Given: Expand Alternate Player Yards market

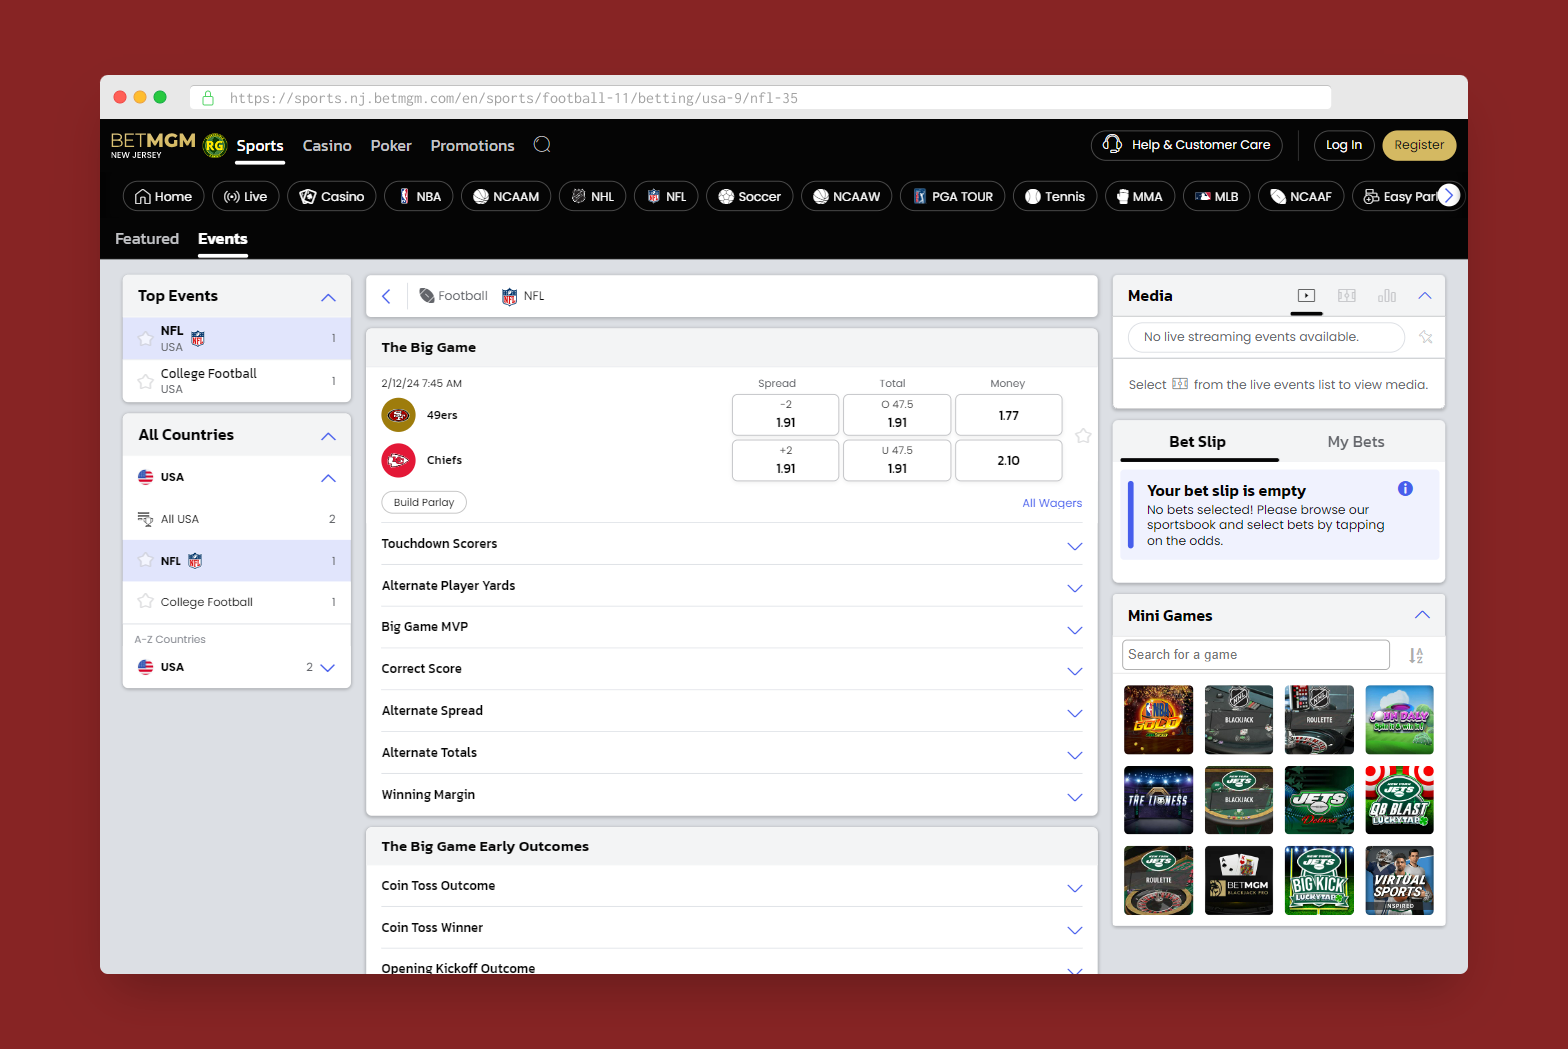Looking at the screenshot, I should tap(732, 586).
